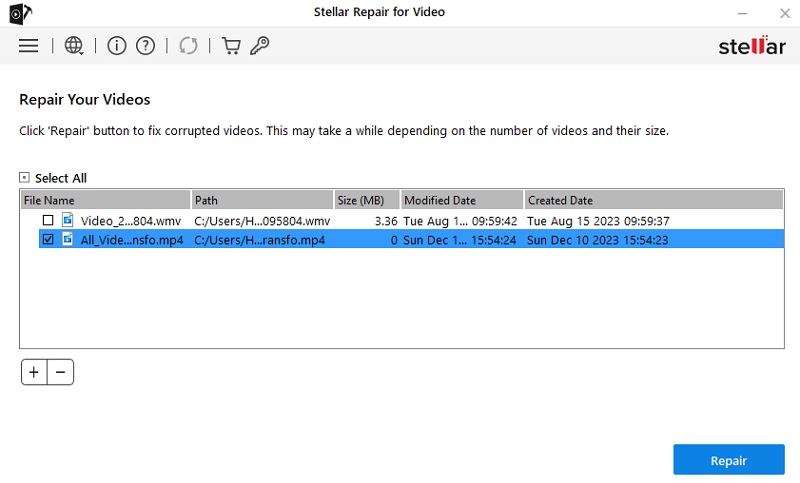Uncheck the All_Vide...nsfo.mp4 checkbox
Image resolution: width=800 pixels, height=483 pixels.
click(x=48, y=239)
